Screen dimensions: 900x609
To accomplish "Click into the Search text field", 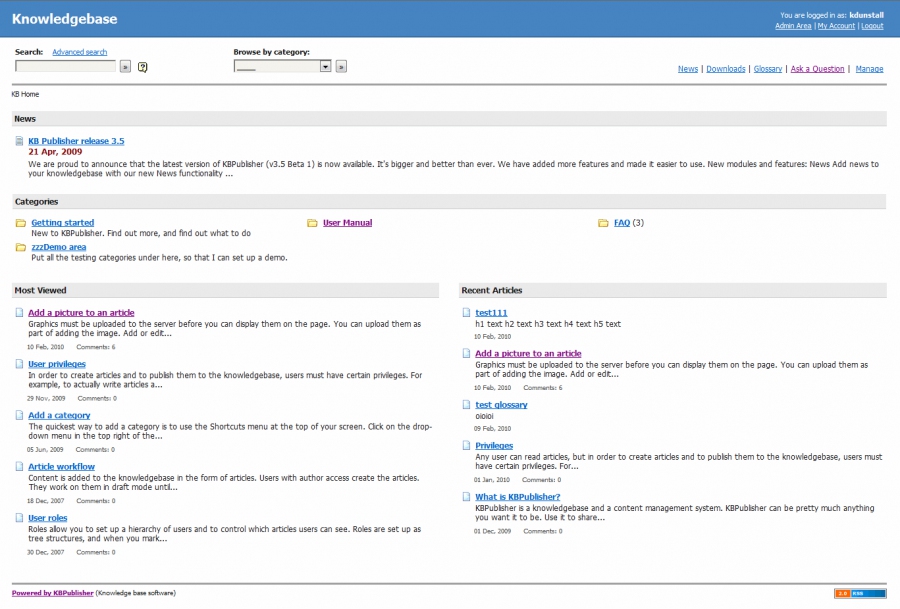I will coord(65,67).
